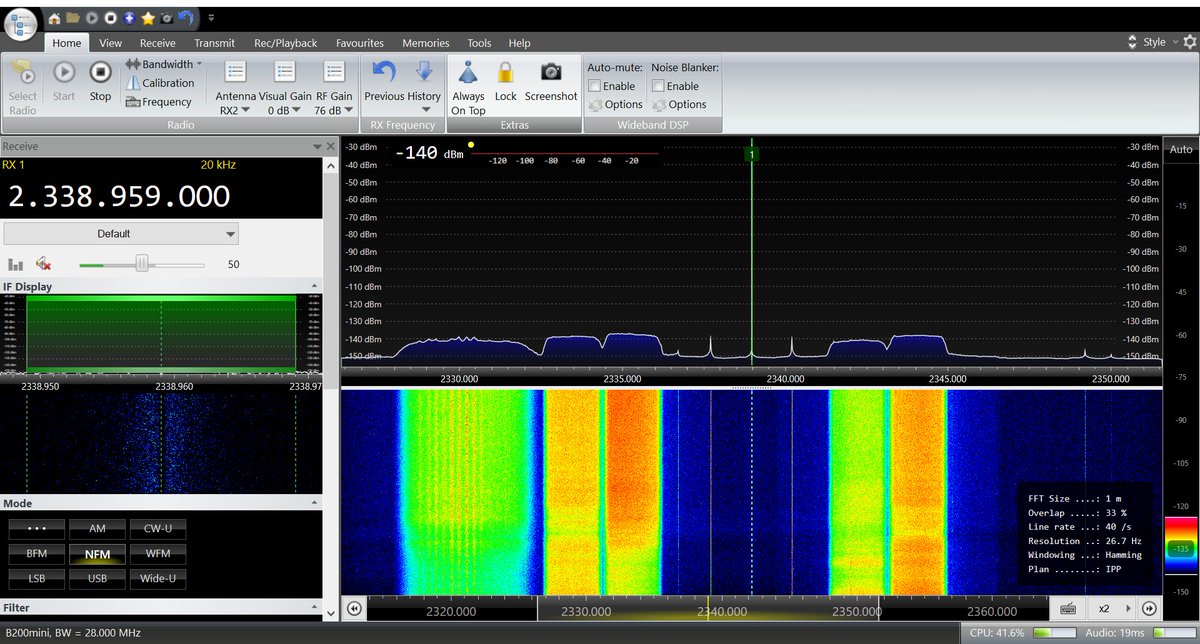This screenshot has height=644, width=1200.
Task: Click the play icon in quick access toolbar
Action: pyautogui.click(x=91, y=18)
